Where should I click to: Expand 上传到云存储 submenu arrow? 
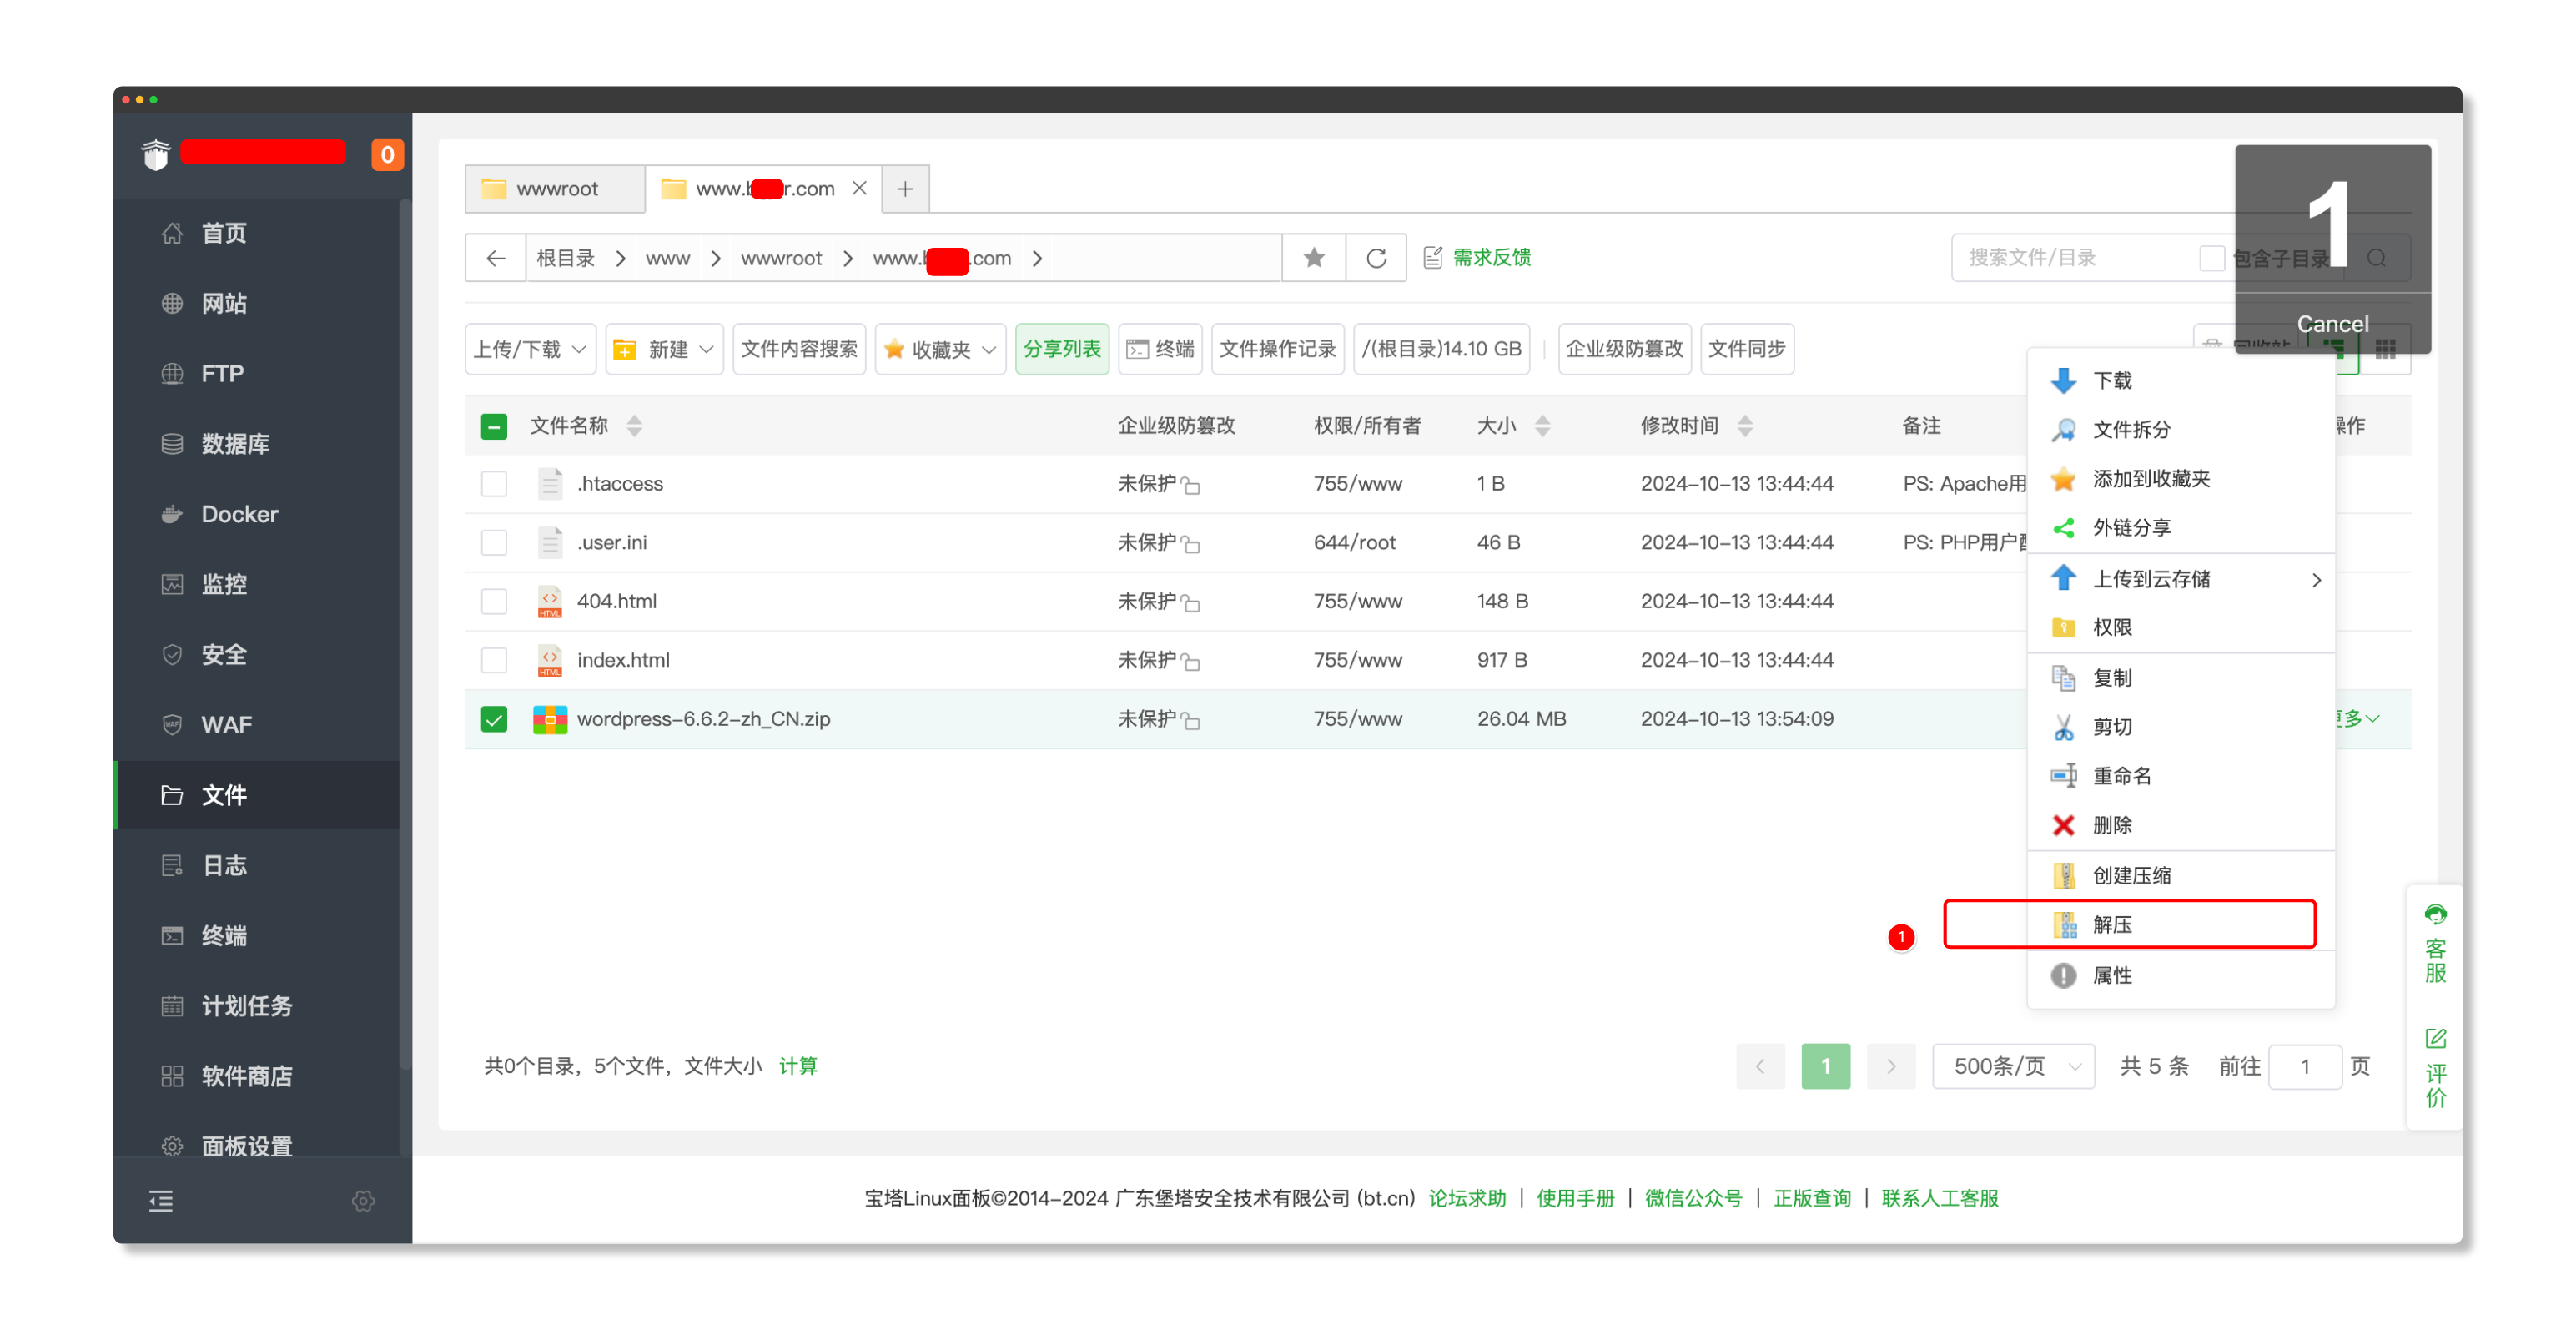click(x=2316, y=580)
